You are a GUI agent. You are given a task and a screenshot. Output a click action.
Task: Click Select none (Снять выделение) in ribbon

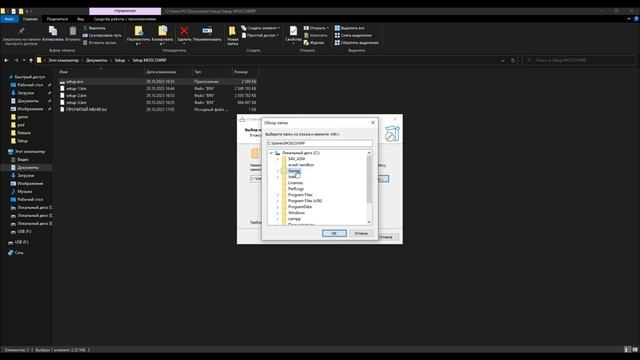point(353,36)
